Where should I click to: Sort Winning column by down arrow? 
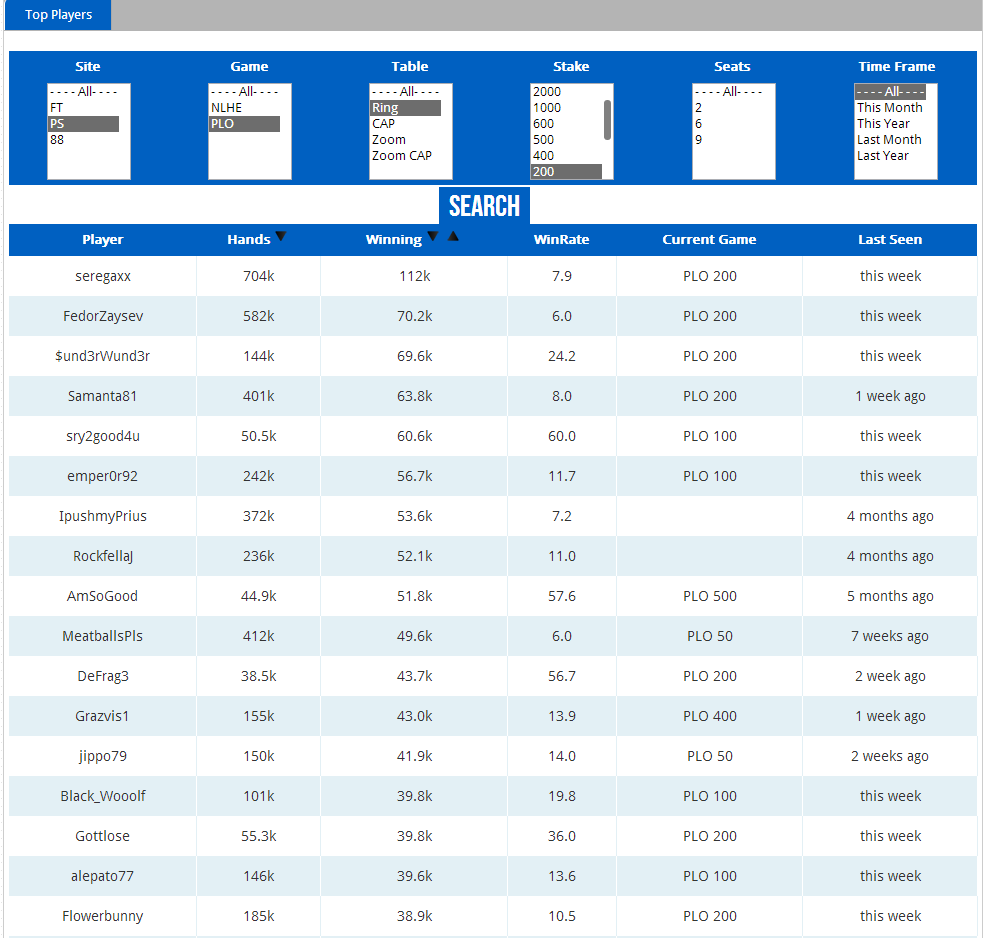433,236
